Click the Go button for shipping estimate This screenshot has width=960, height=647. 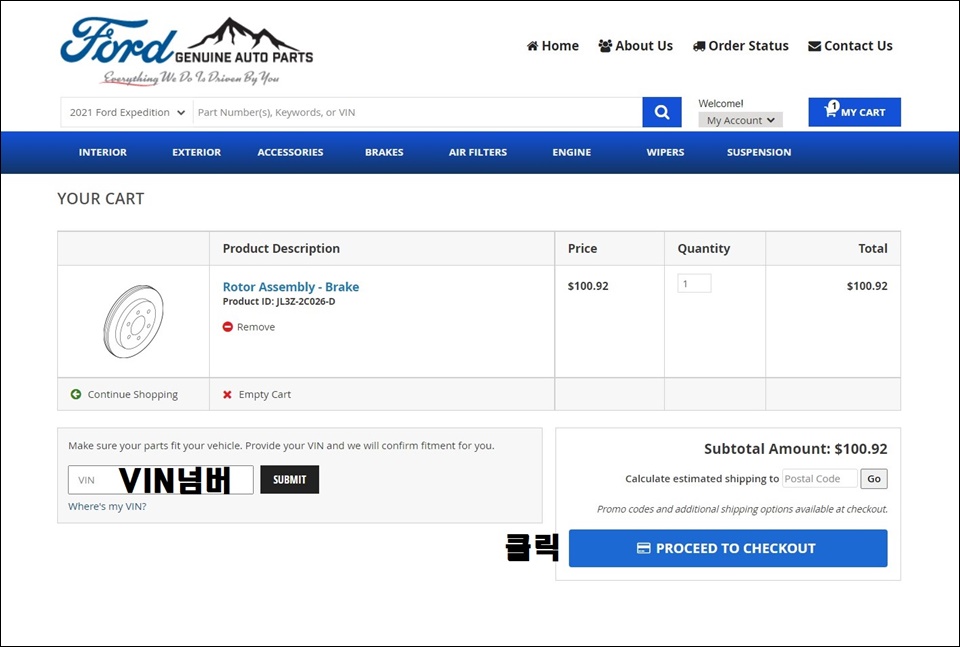[x=874, y=479]
